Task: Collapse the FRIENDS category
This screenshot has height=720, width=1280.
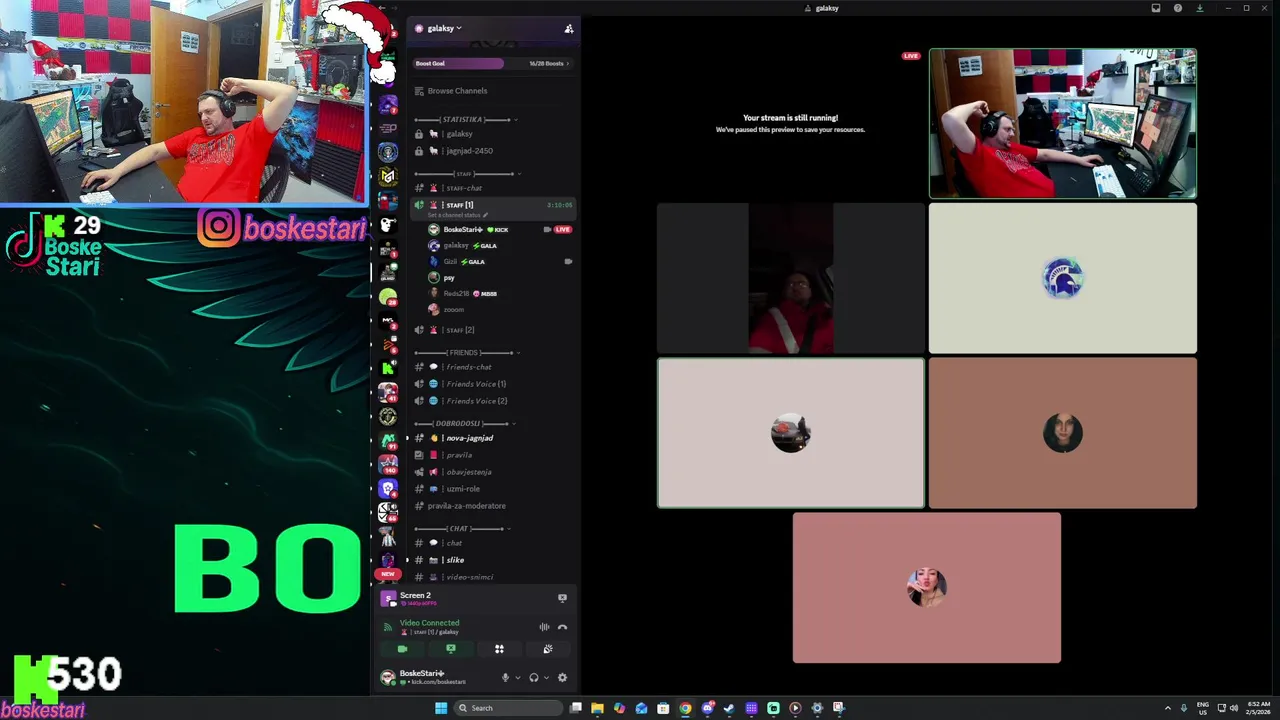Action: pos(466,353)
